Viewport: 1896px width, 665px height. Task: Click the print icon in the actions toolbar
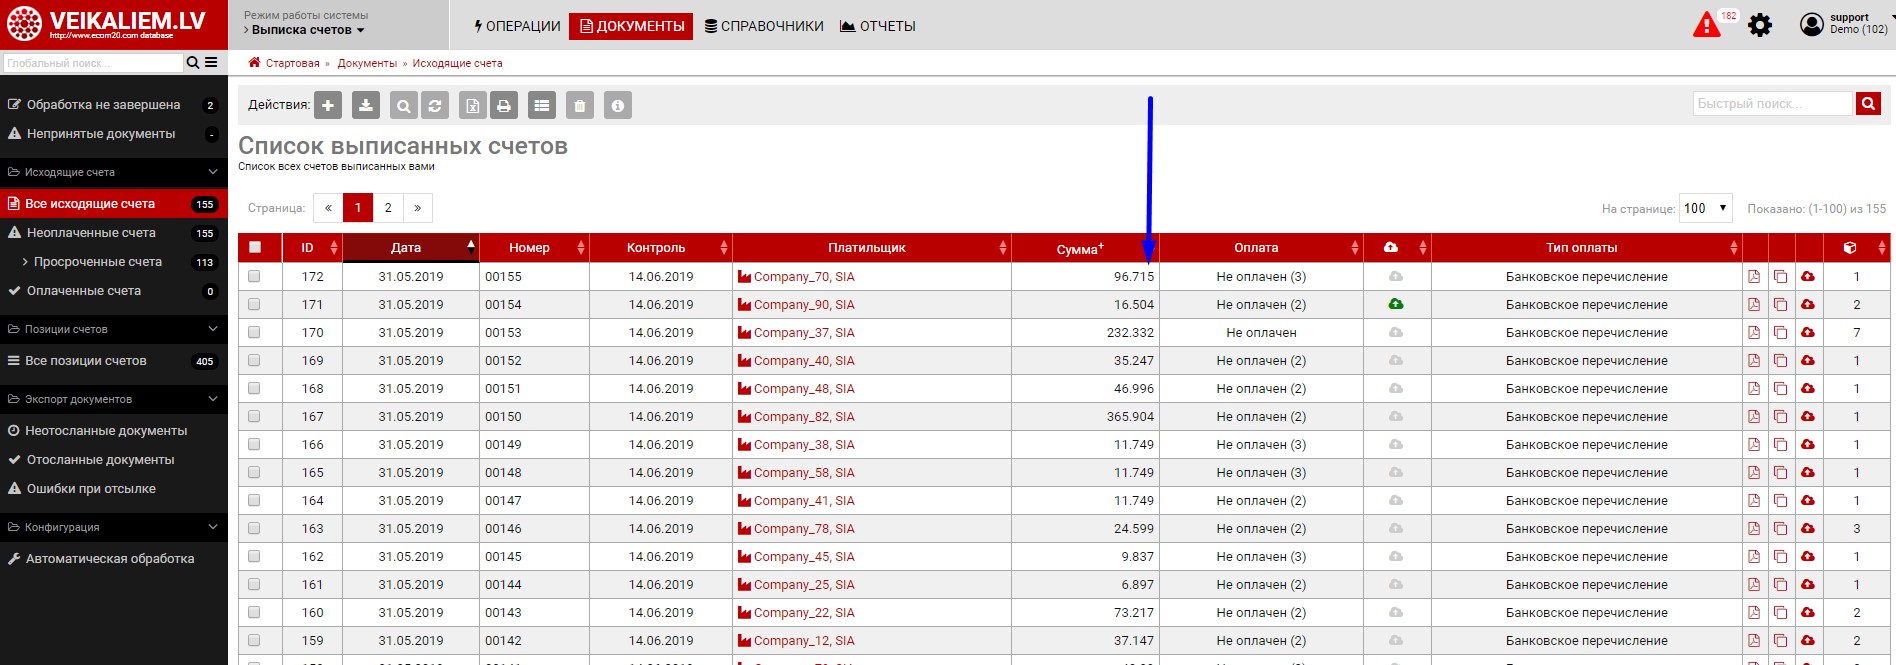coord(504,105)
